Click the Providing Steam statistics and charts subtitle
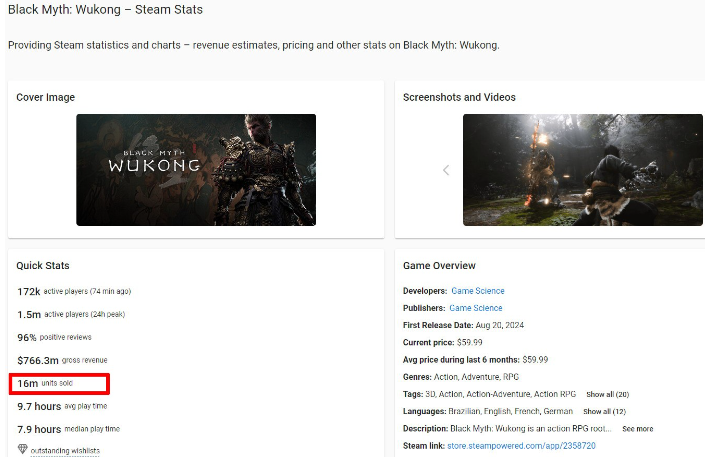 tap(253, 45)
